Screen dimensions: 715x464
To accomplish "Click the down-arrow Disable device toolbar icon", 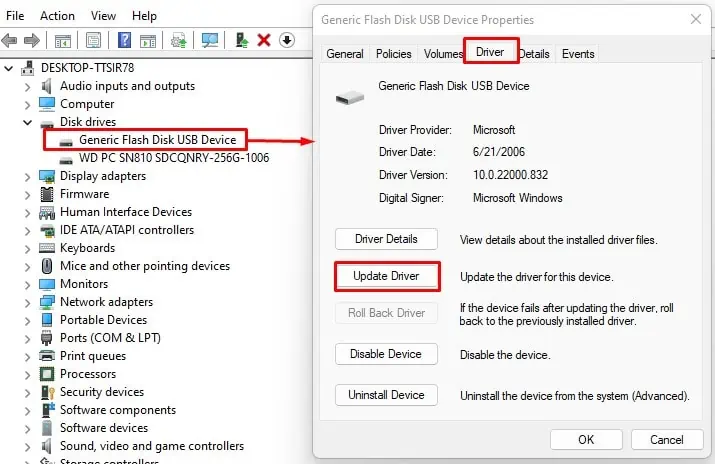I will [287, 40].
